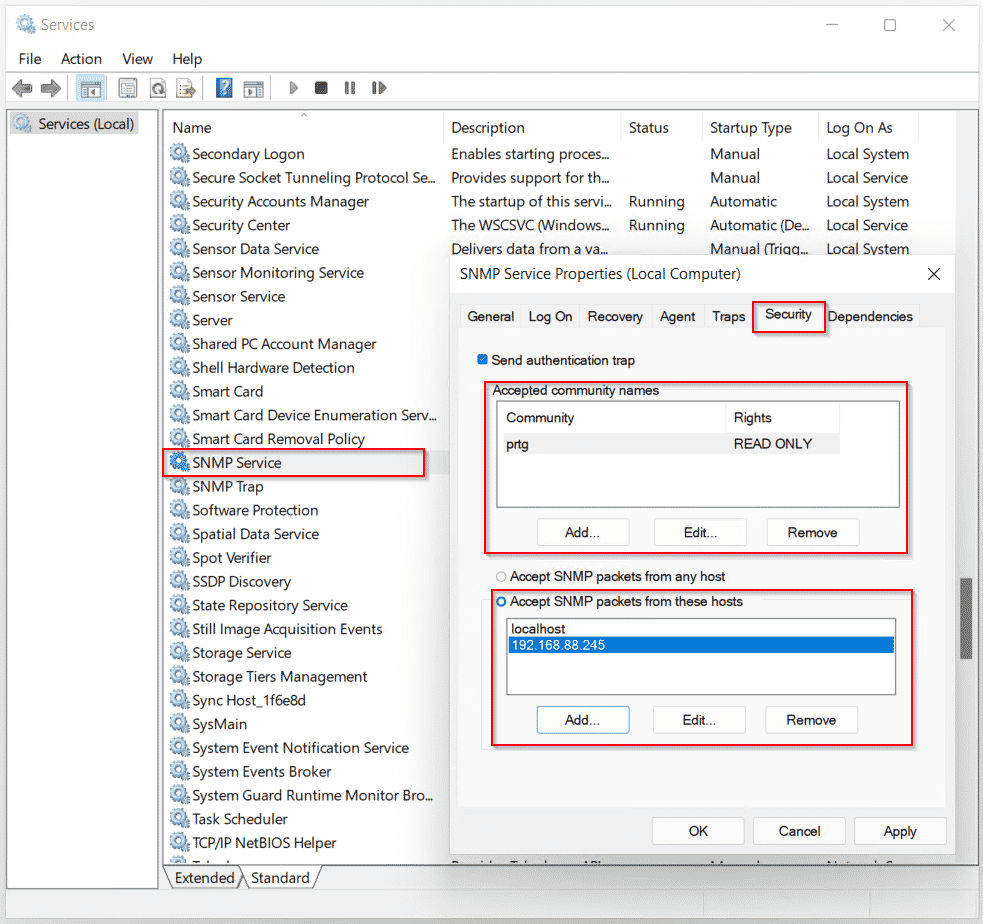983x924 pixels.
Task: Click the Forward arrow toolbar icon
Action: click(51, 88)
